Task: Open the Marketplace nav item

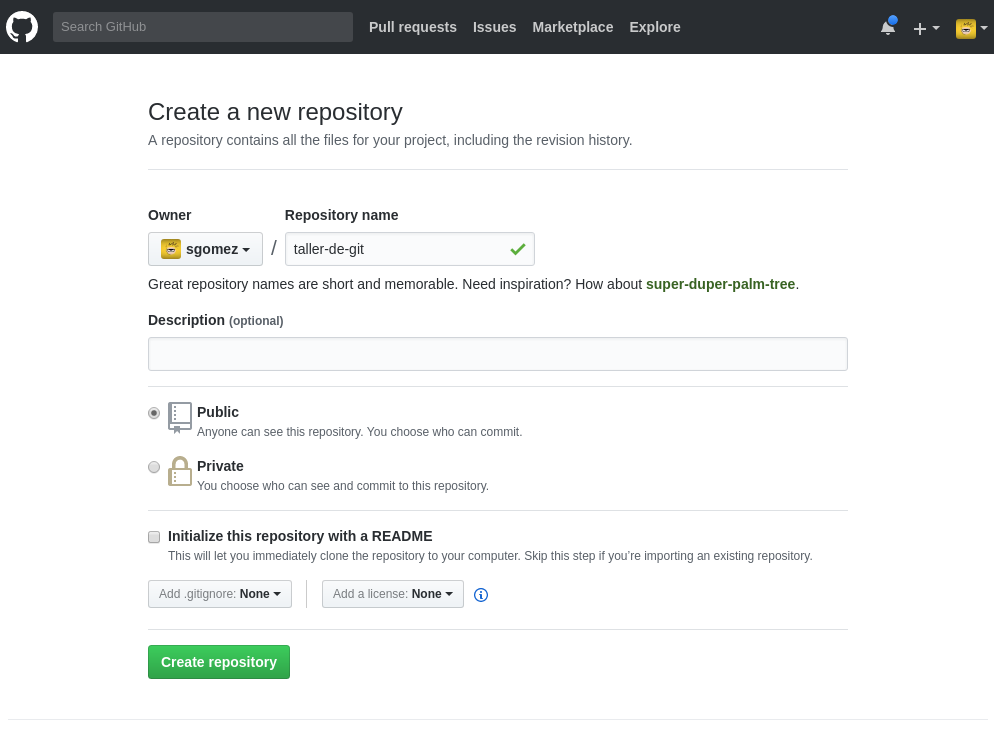Action: [572, 27]
